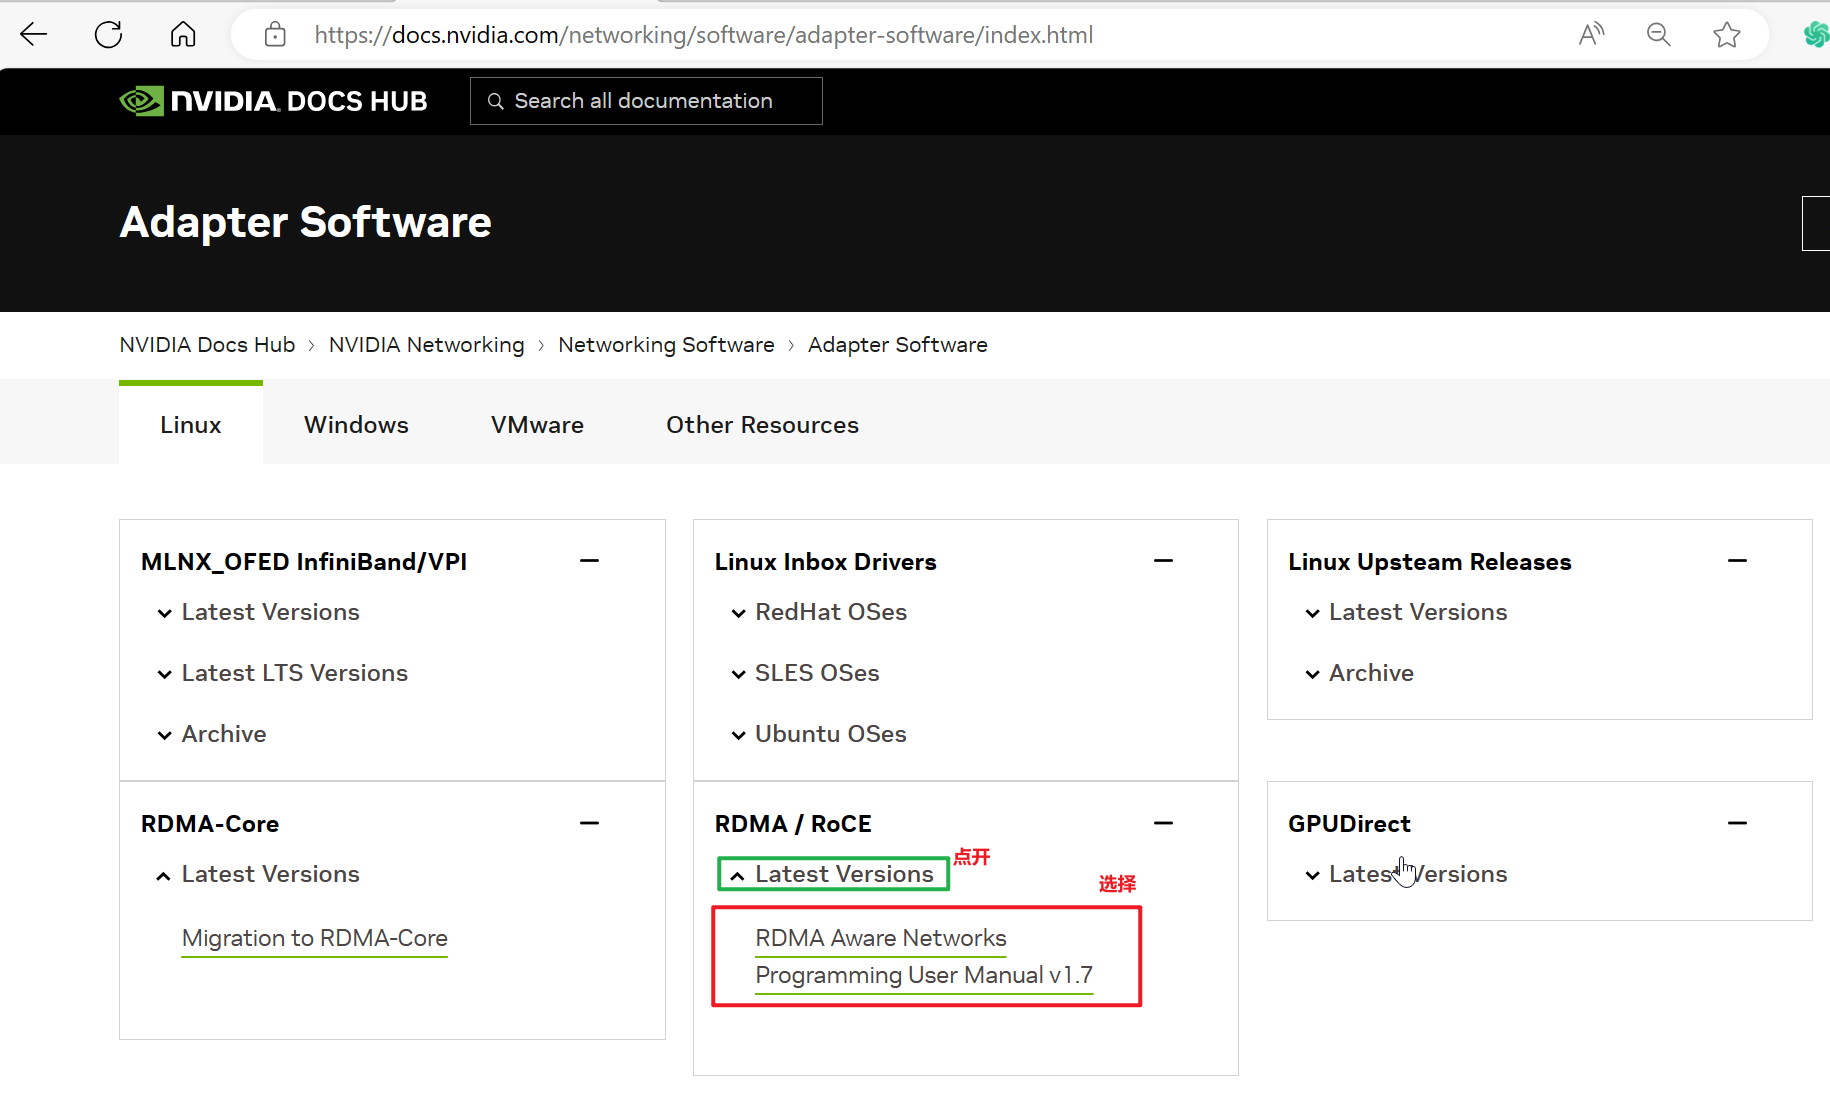Go to Networking Software breadcrumb
The width and height of the screenshot is (1830, 1102).
(x=666, y=345)
